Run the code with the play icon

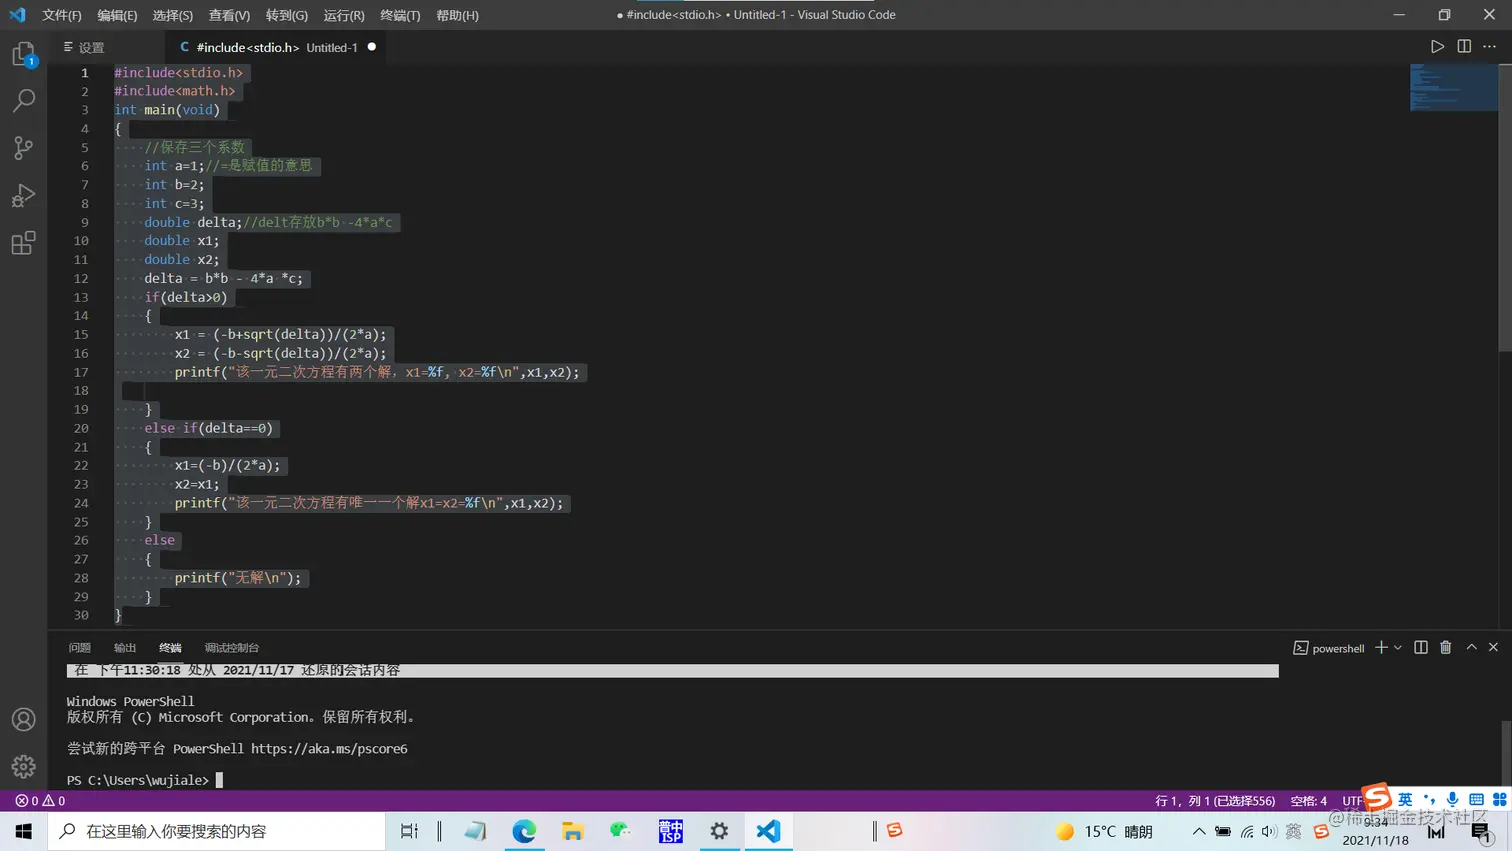(x=1437, y=47)
